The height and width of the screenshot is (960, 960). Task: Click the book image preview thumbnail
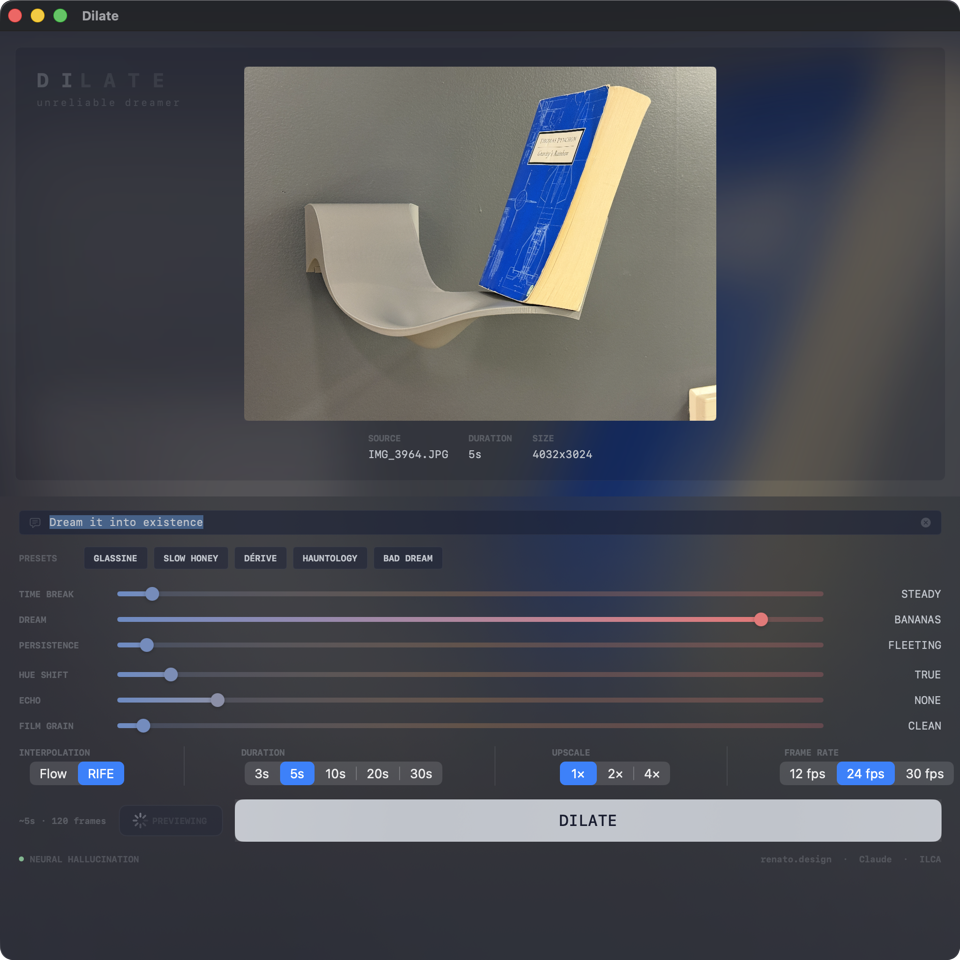(480, 244)
